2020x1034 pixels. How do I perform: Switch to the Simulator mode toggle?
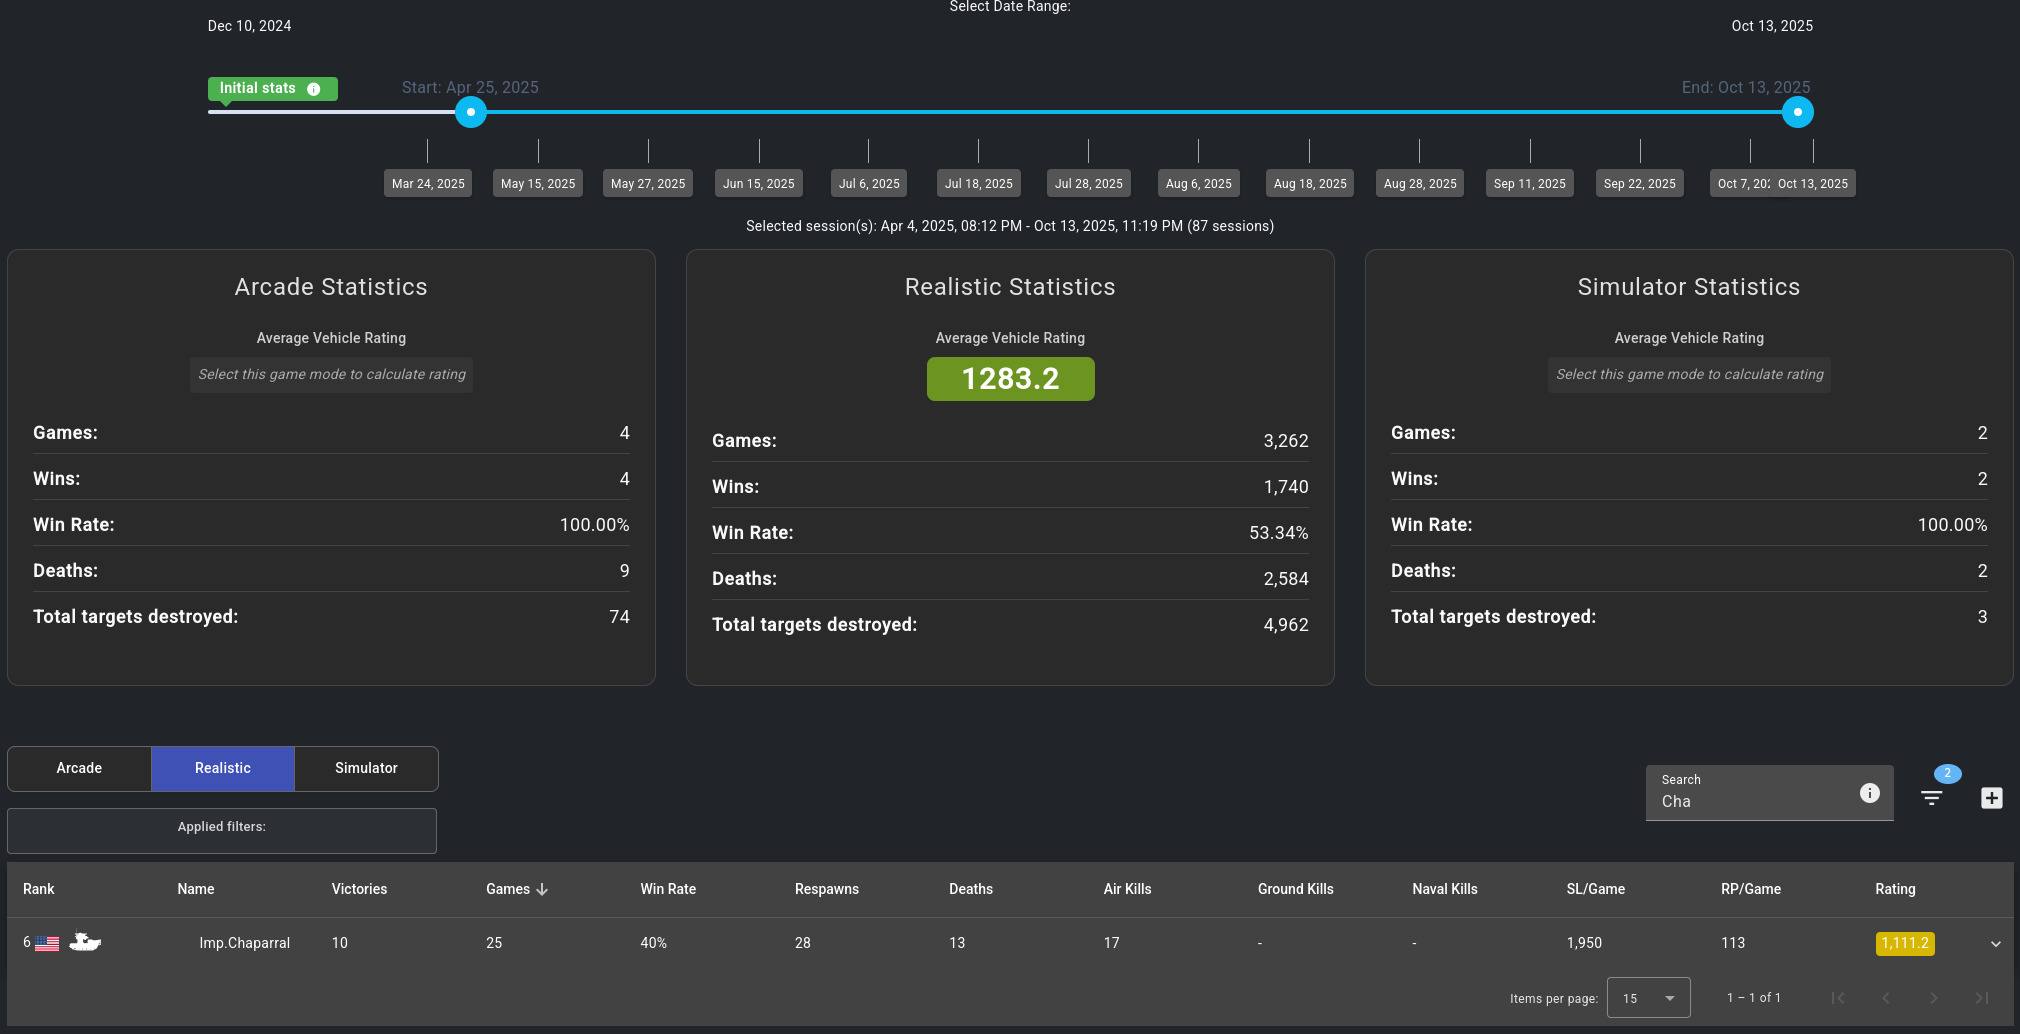point(366,768)
